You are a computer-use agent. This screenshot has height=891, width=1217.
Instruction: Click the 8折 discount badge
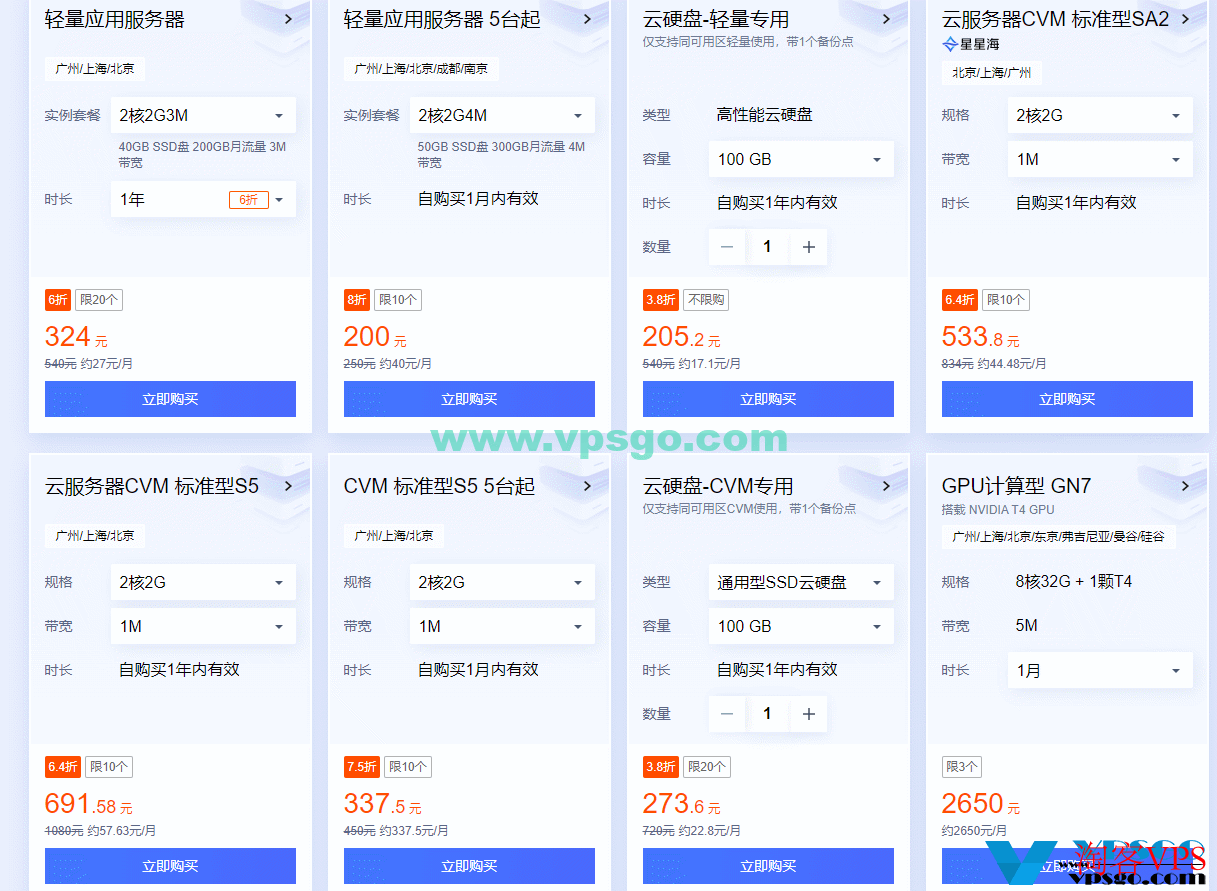[x=357, y=300]
